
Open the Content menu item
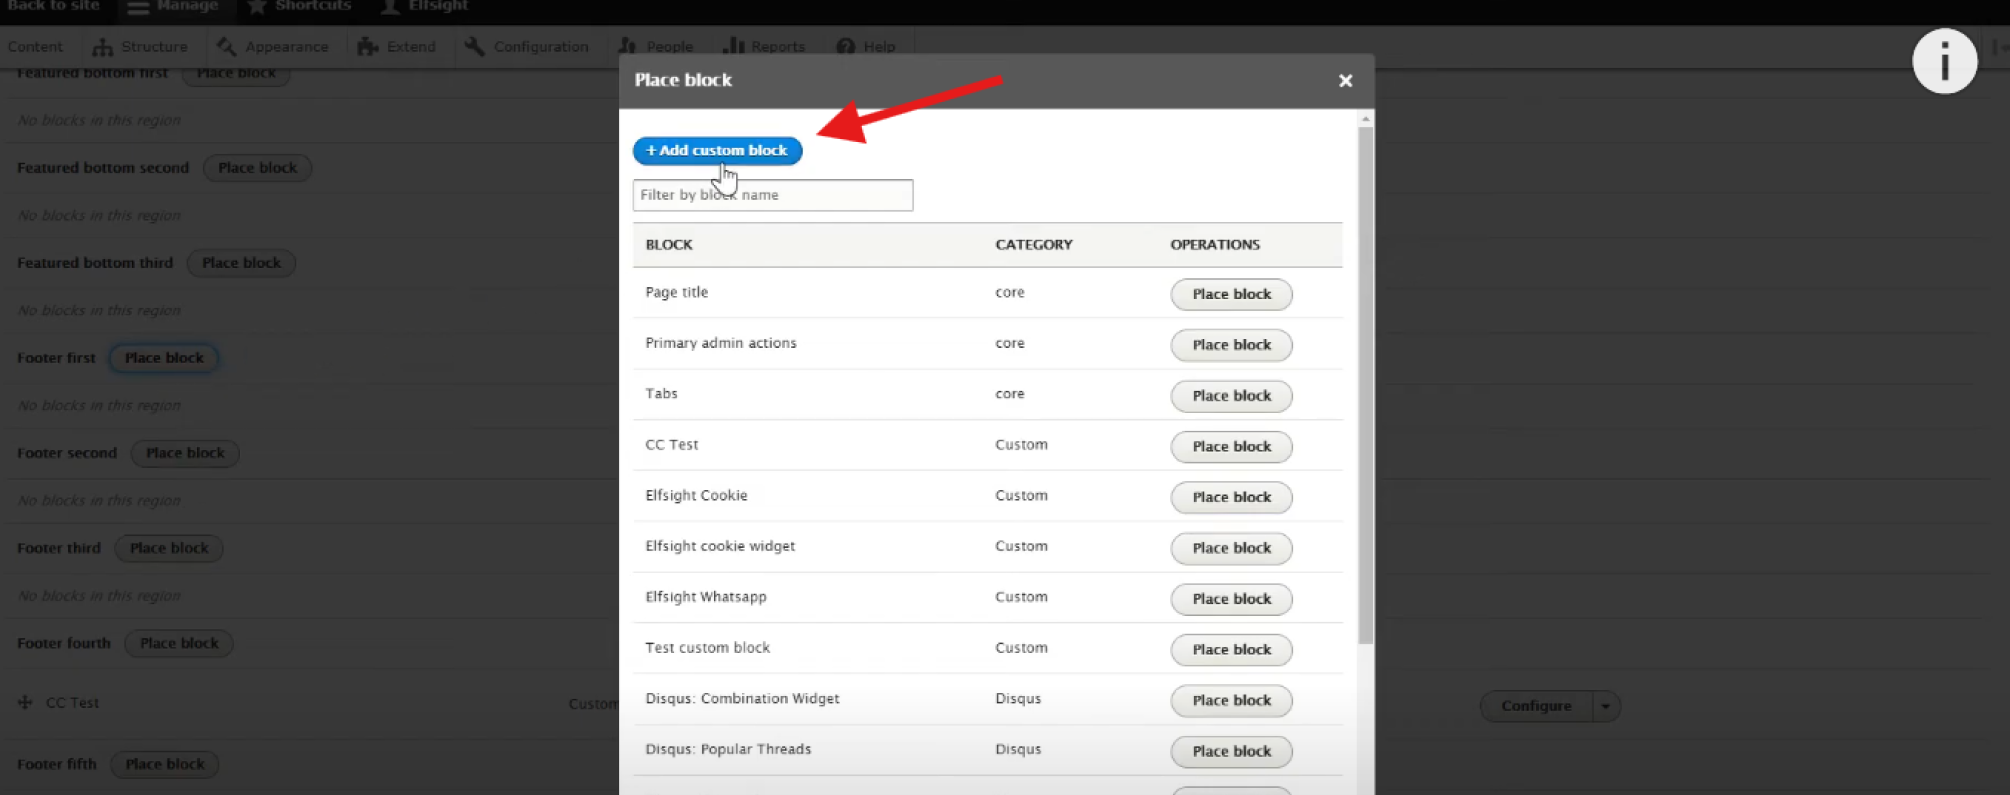(x=35, y=47)
